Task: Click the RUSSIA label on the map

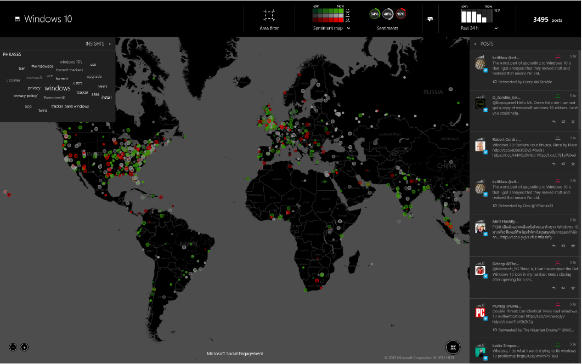Action: pyautogui.click(x=433, y=92)
